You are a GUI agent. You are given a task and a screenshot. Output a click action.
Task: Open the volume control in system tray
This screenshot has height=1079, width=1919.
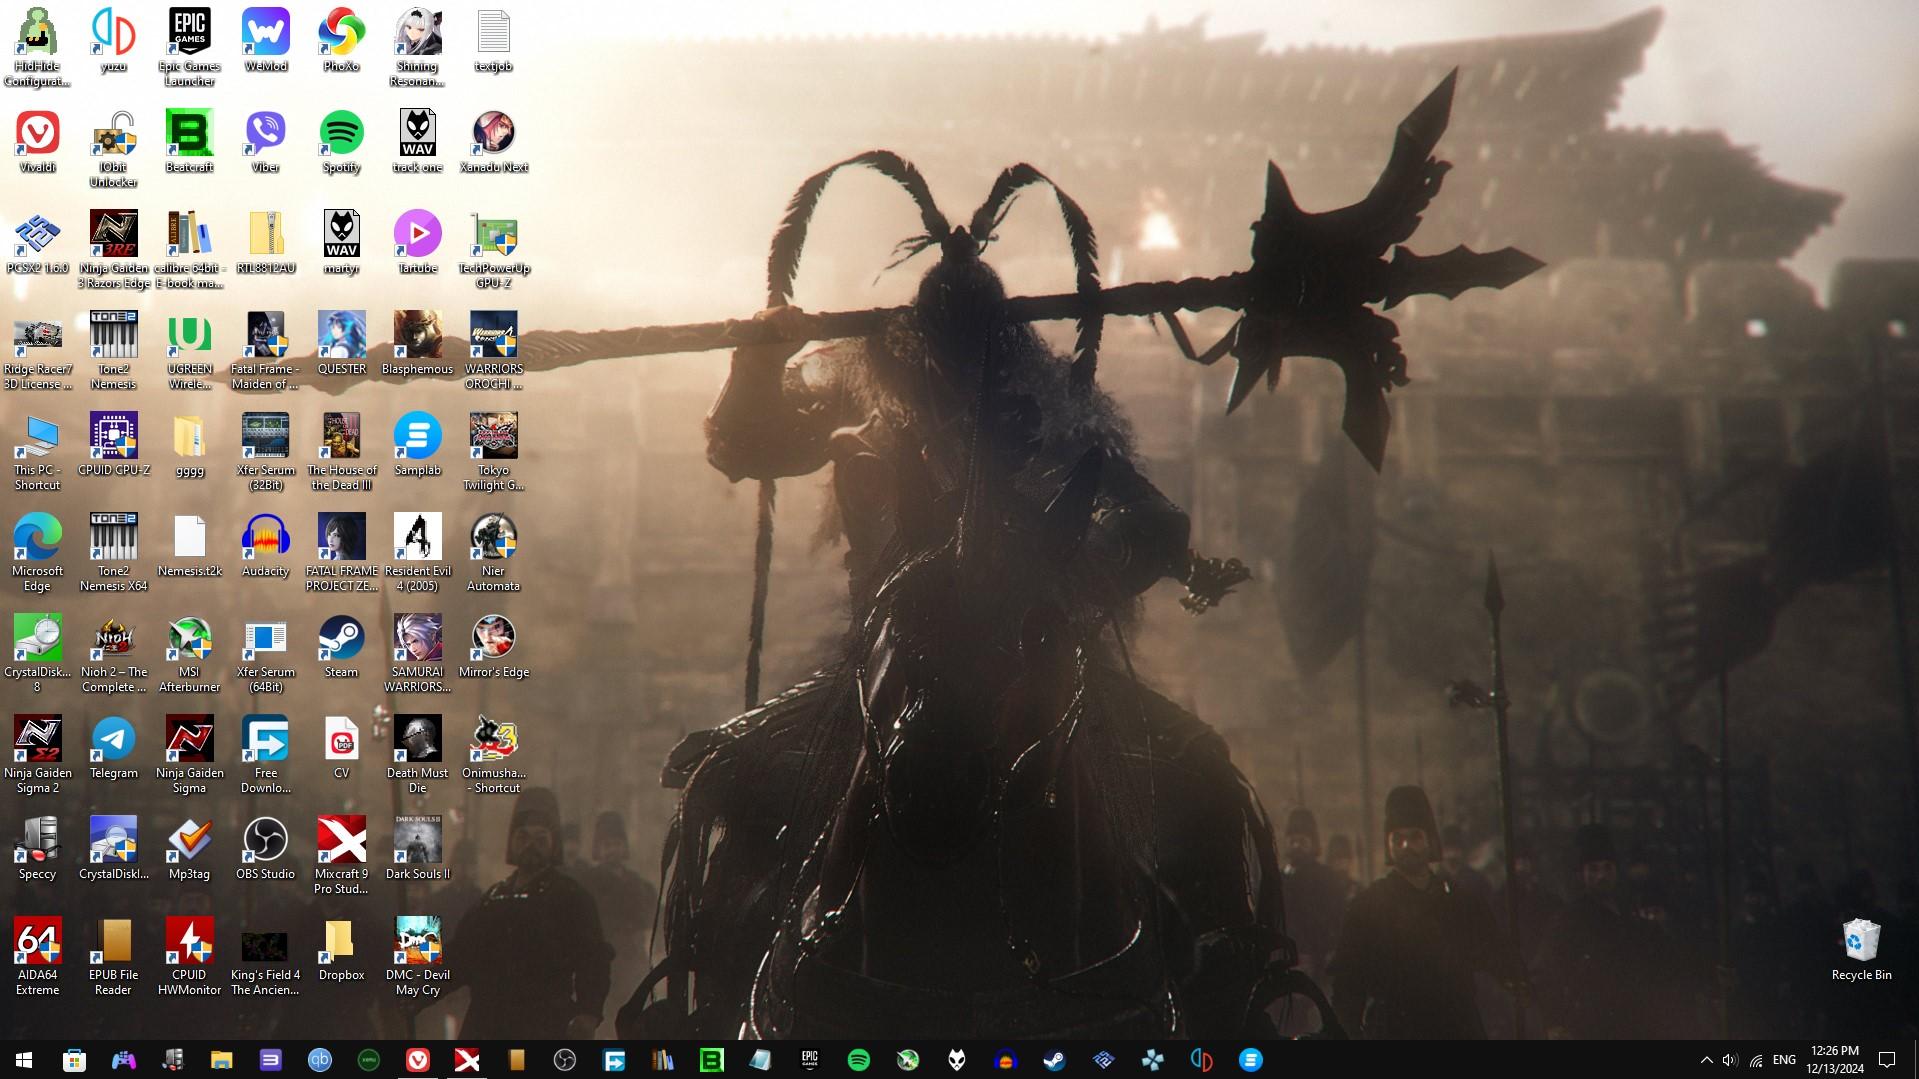coord(1730,1060)
